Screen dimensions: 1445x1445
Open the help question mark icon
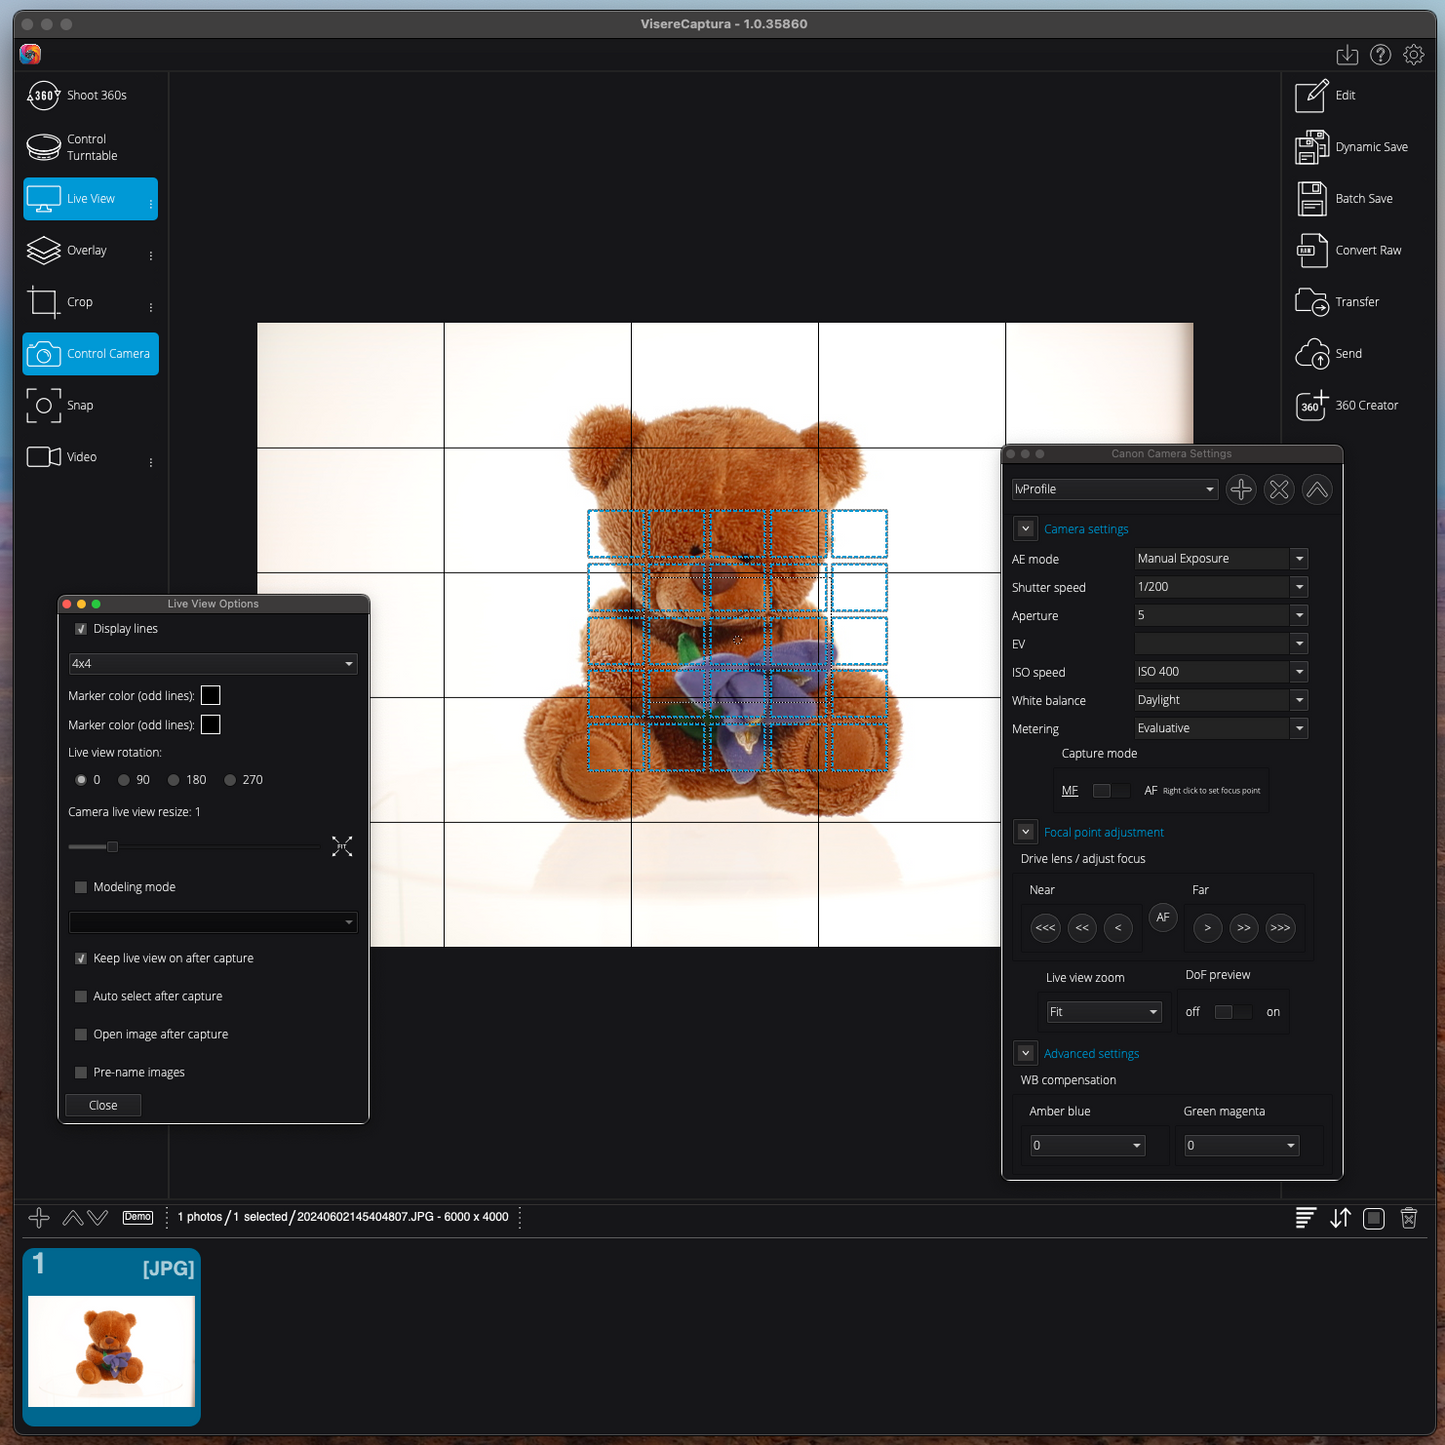[x=1380, y=55]
